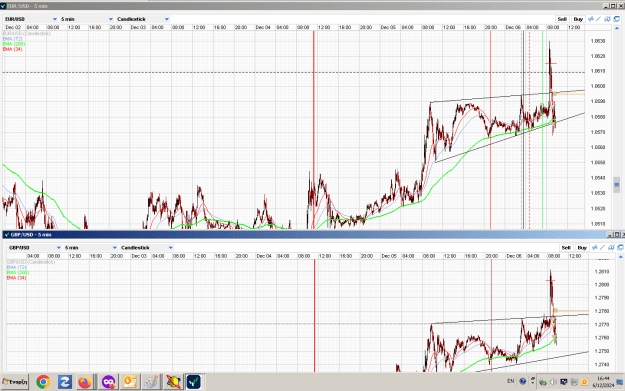The image size is (625, 391).
Task: Select EMA (34) legend in EUR/USD chart
Action: point(13,49)
